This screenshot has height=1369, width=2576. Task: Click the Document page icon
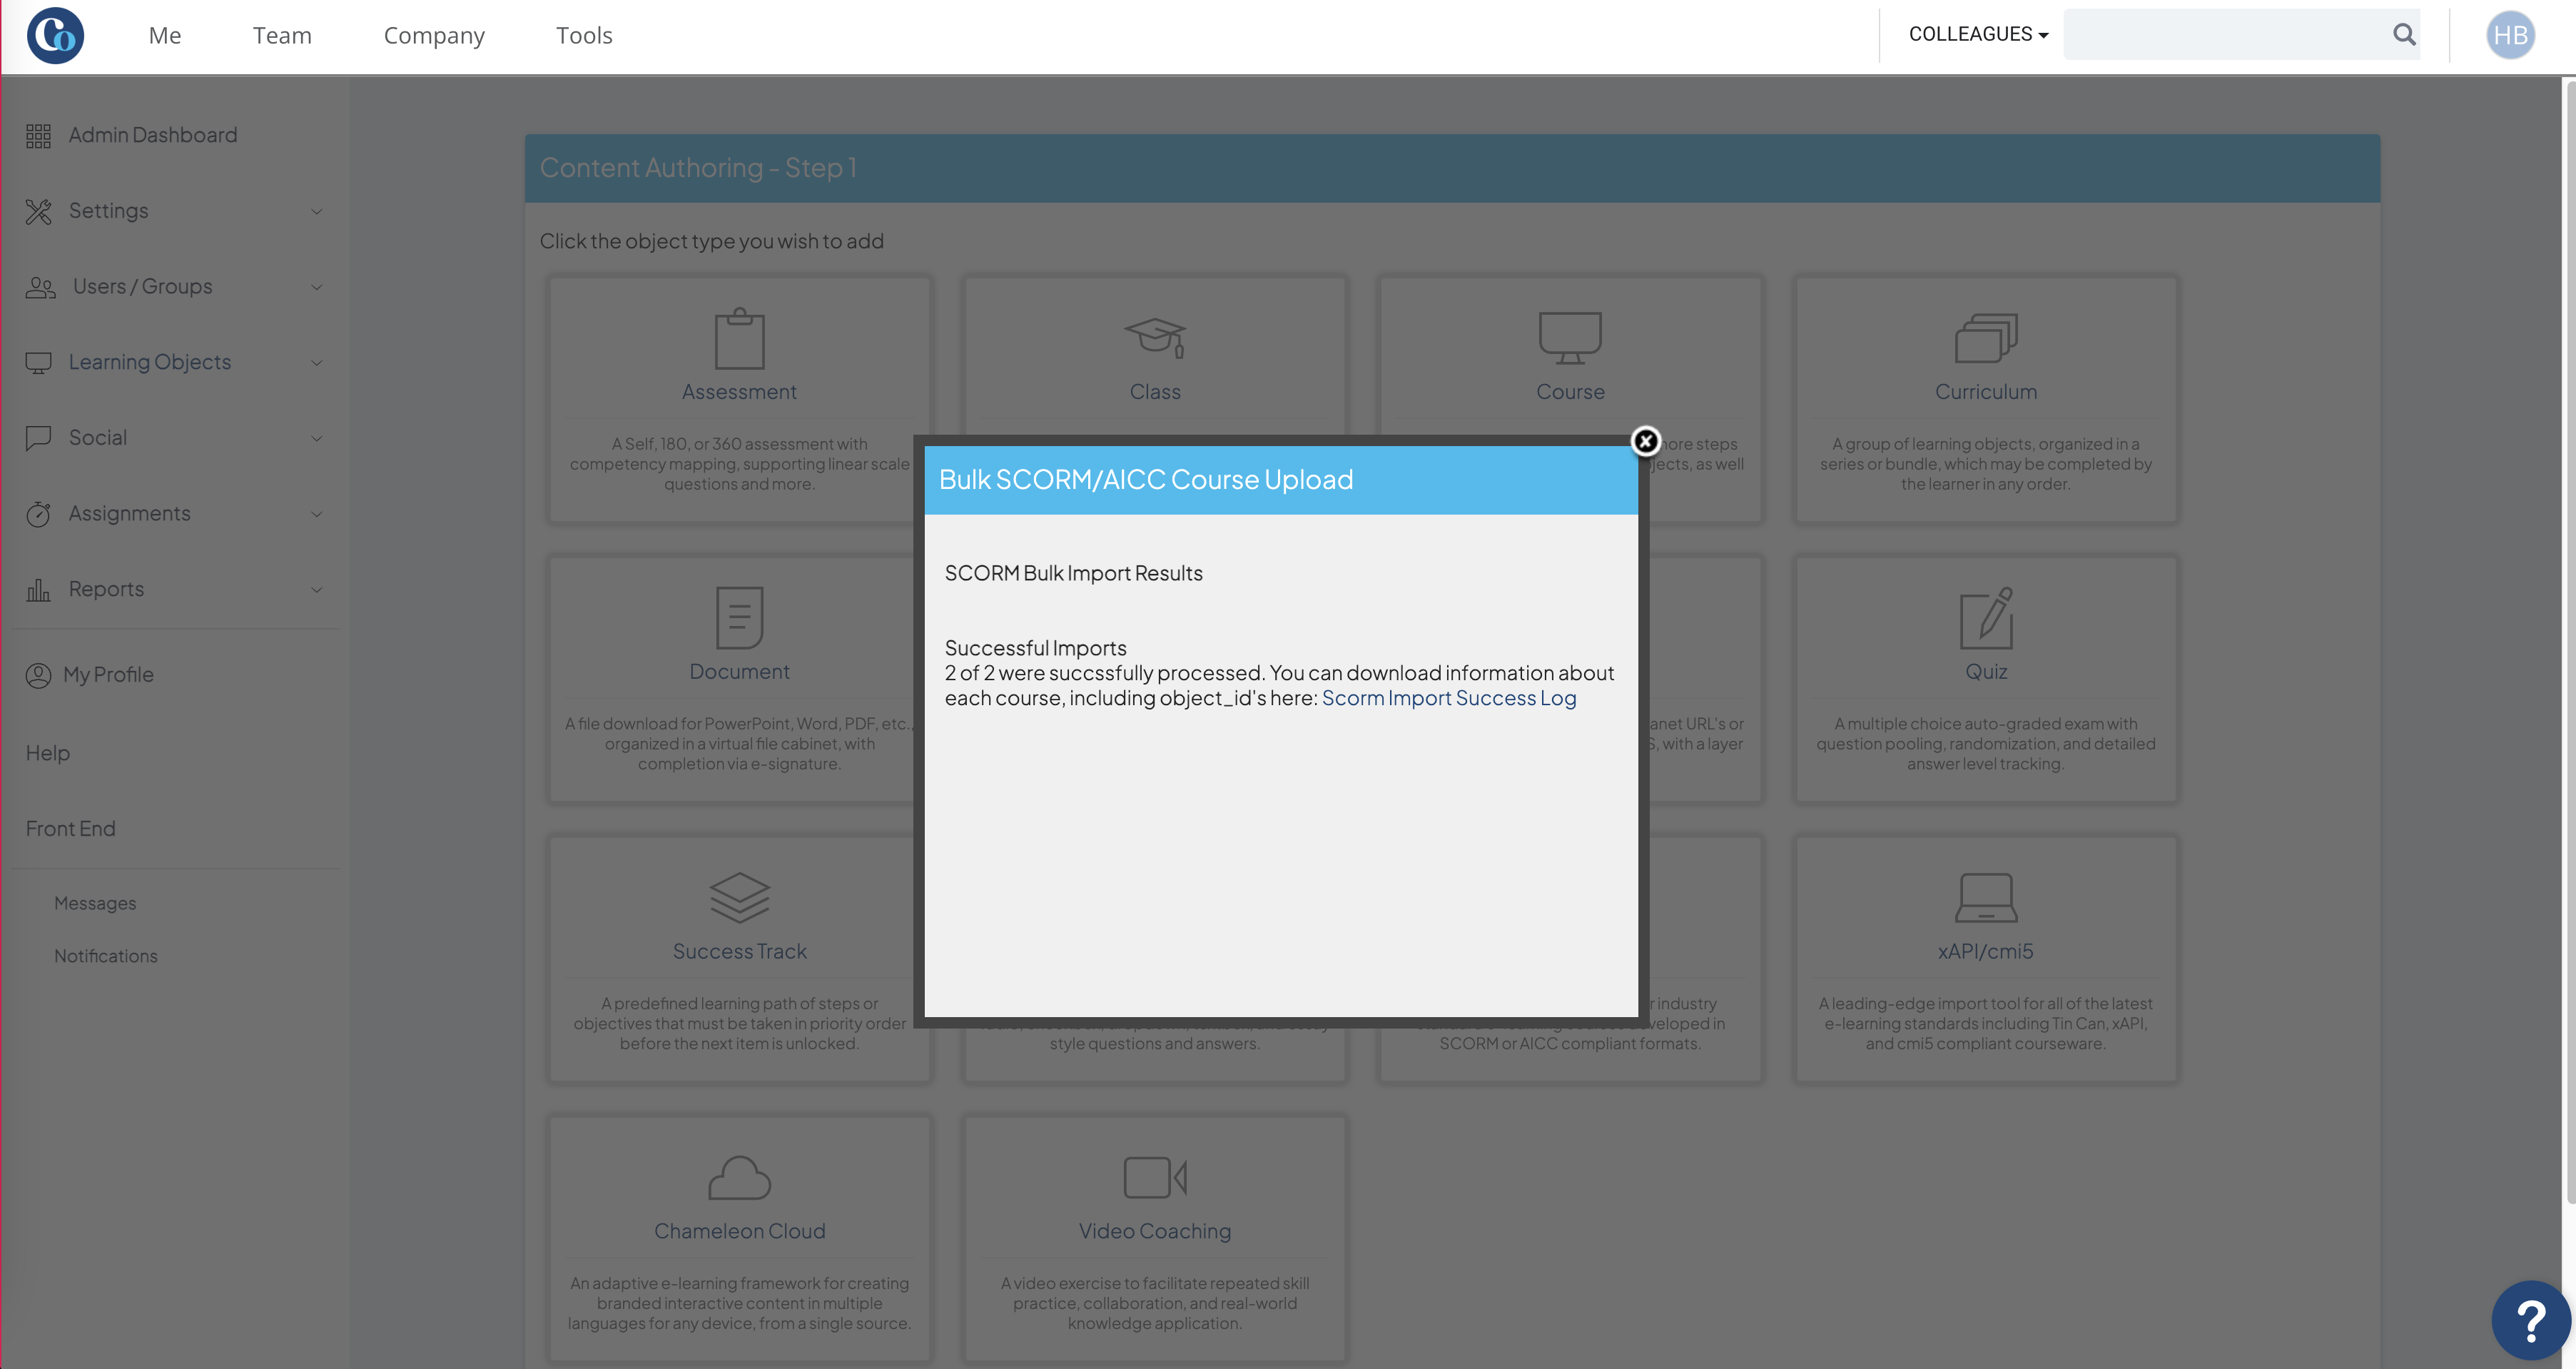739,618
